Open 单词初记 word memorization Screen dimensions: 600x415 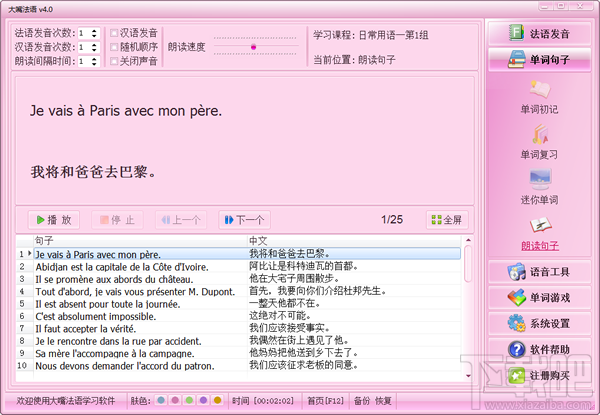pyautogui.click(x=539, y=97)
